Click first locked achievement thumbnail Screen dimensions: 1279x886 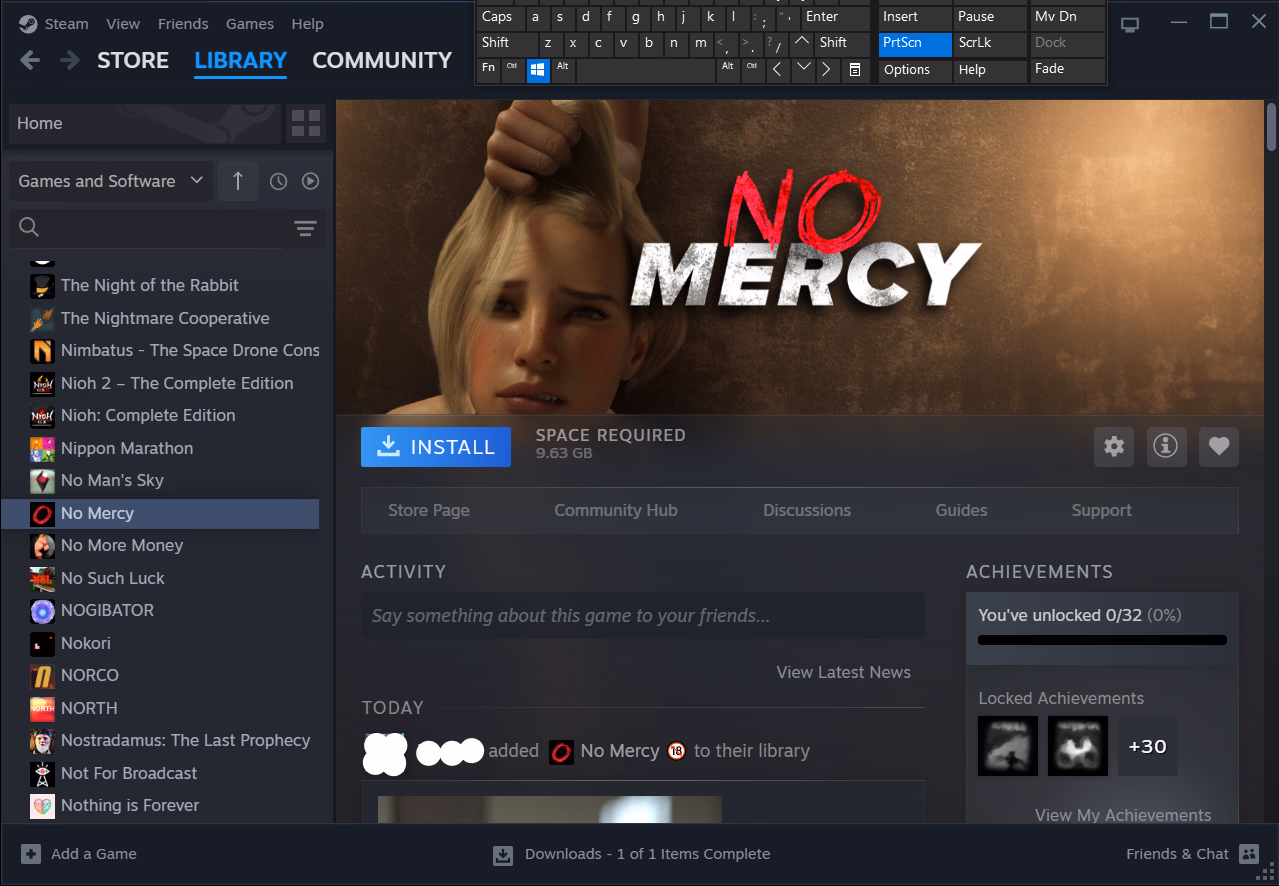click(1008, 746)
